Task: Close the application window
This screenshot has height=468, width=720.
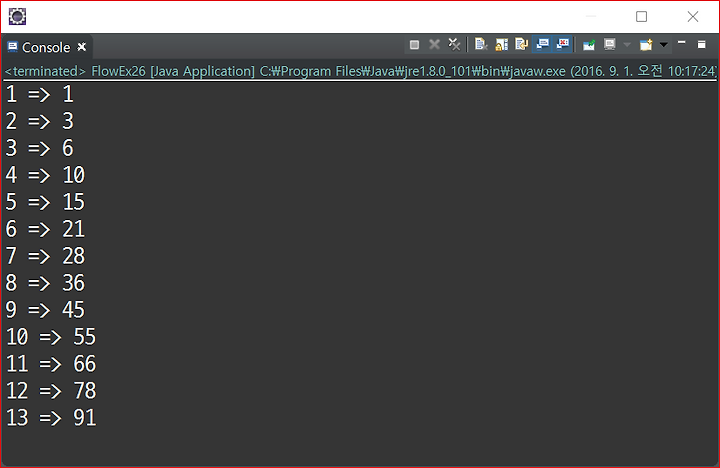Action: coord(693,17)
